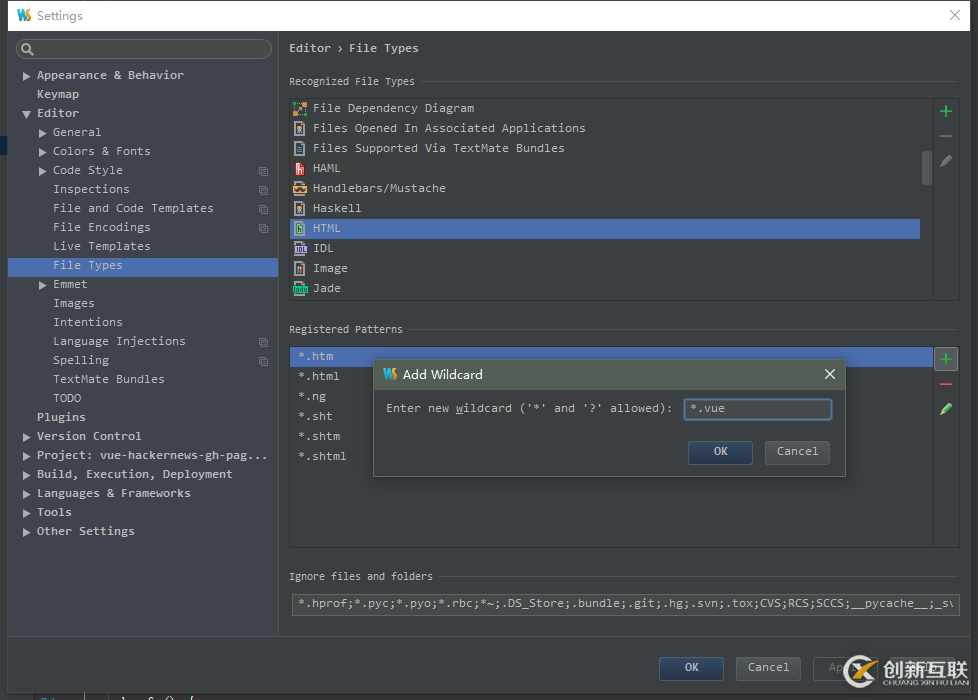Viewport: 978px width, 700px height.
Task: Expand the Build, Execution, Deployment section
Action: click(26, 475)
